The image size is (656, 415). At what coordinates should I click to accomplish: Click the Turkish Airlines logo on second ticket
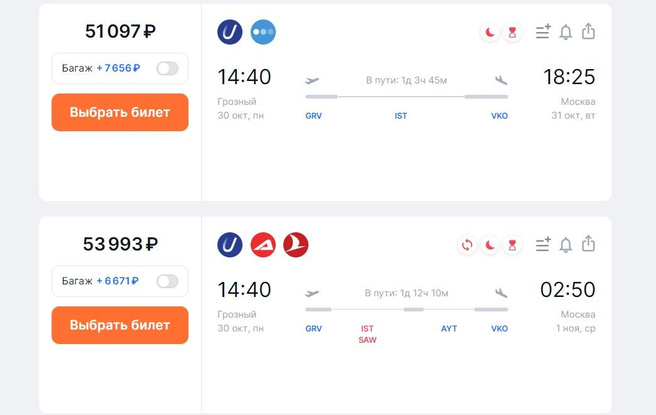(296, 245)
